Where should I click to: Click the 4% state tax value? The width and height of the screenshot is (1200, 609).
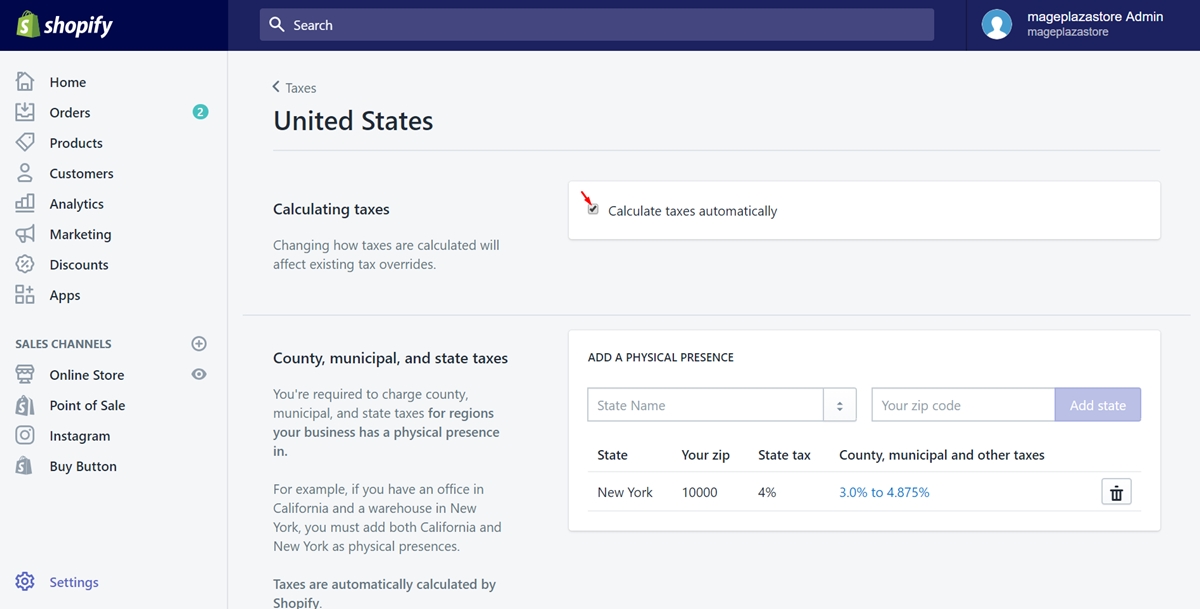tap(767, 492)
